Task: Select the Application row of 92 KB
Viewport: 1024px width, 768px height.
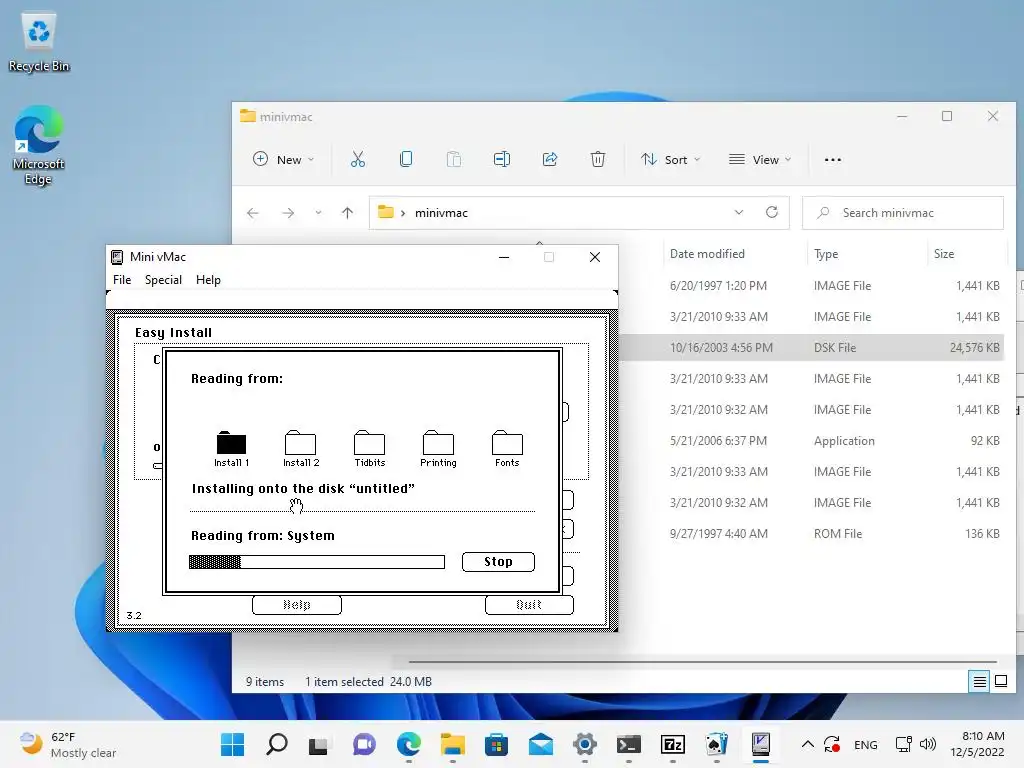Action: point(812,441)
